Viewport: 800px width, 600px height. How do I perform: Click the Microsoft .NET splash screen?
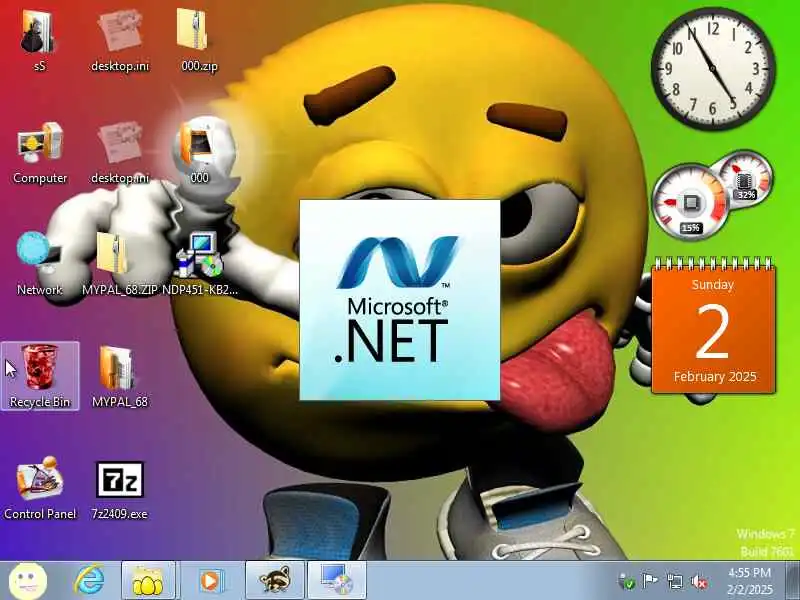point(399,300)
